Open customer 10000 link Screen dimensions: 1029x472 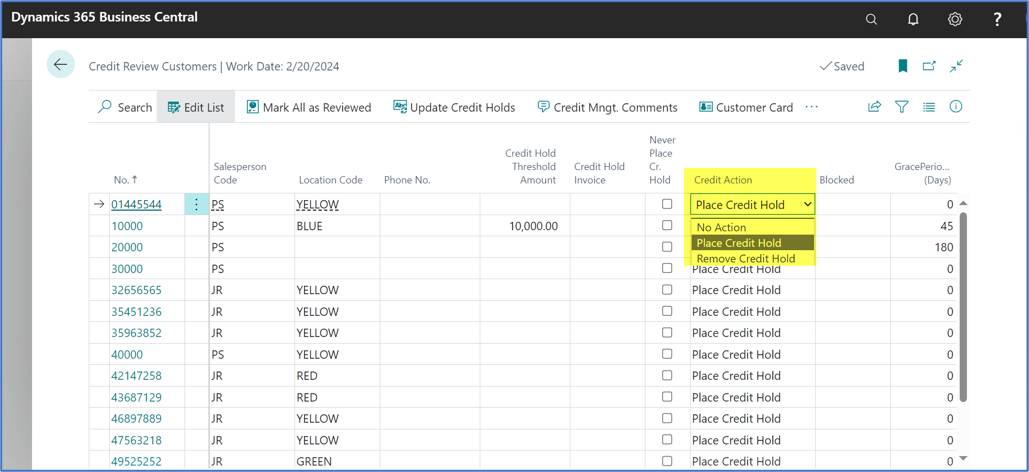pyautogui.click(x=127, y=226)
